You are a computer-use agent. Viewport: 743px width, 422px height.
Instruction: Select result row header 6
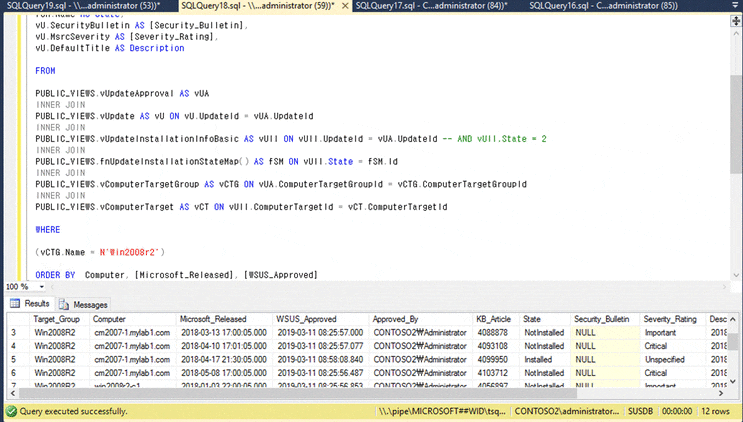click(x=19, y=373)
